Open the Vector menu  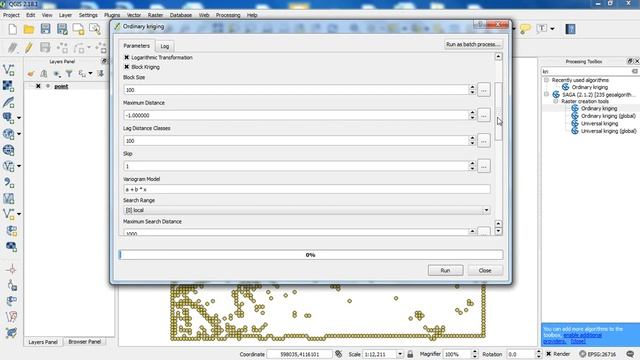pos(134,15)
